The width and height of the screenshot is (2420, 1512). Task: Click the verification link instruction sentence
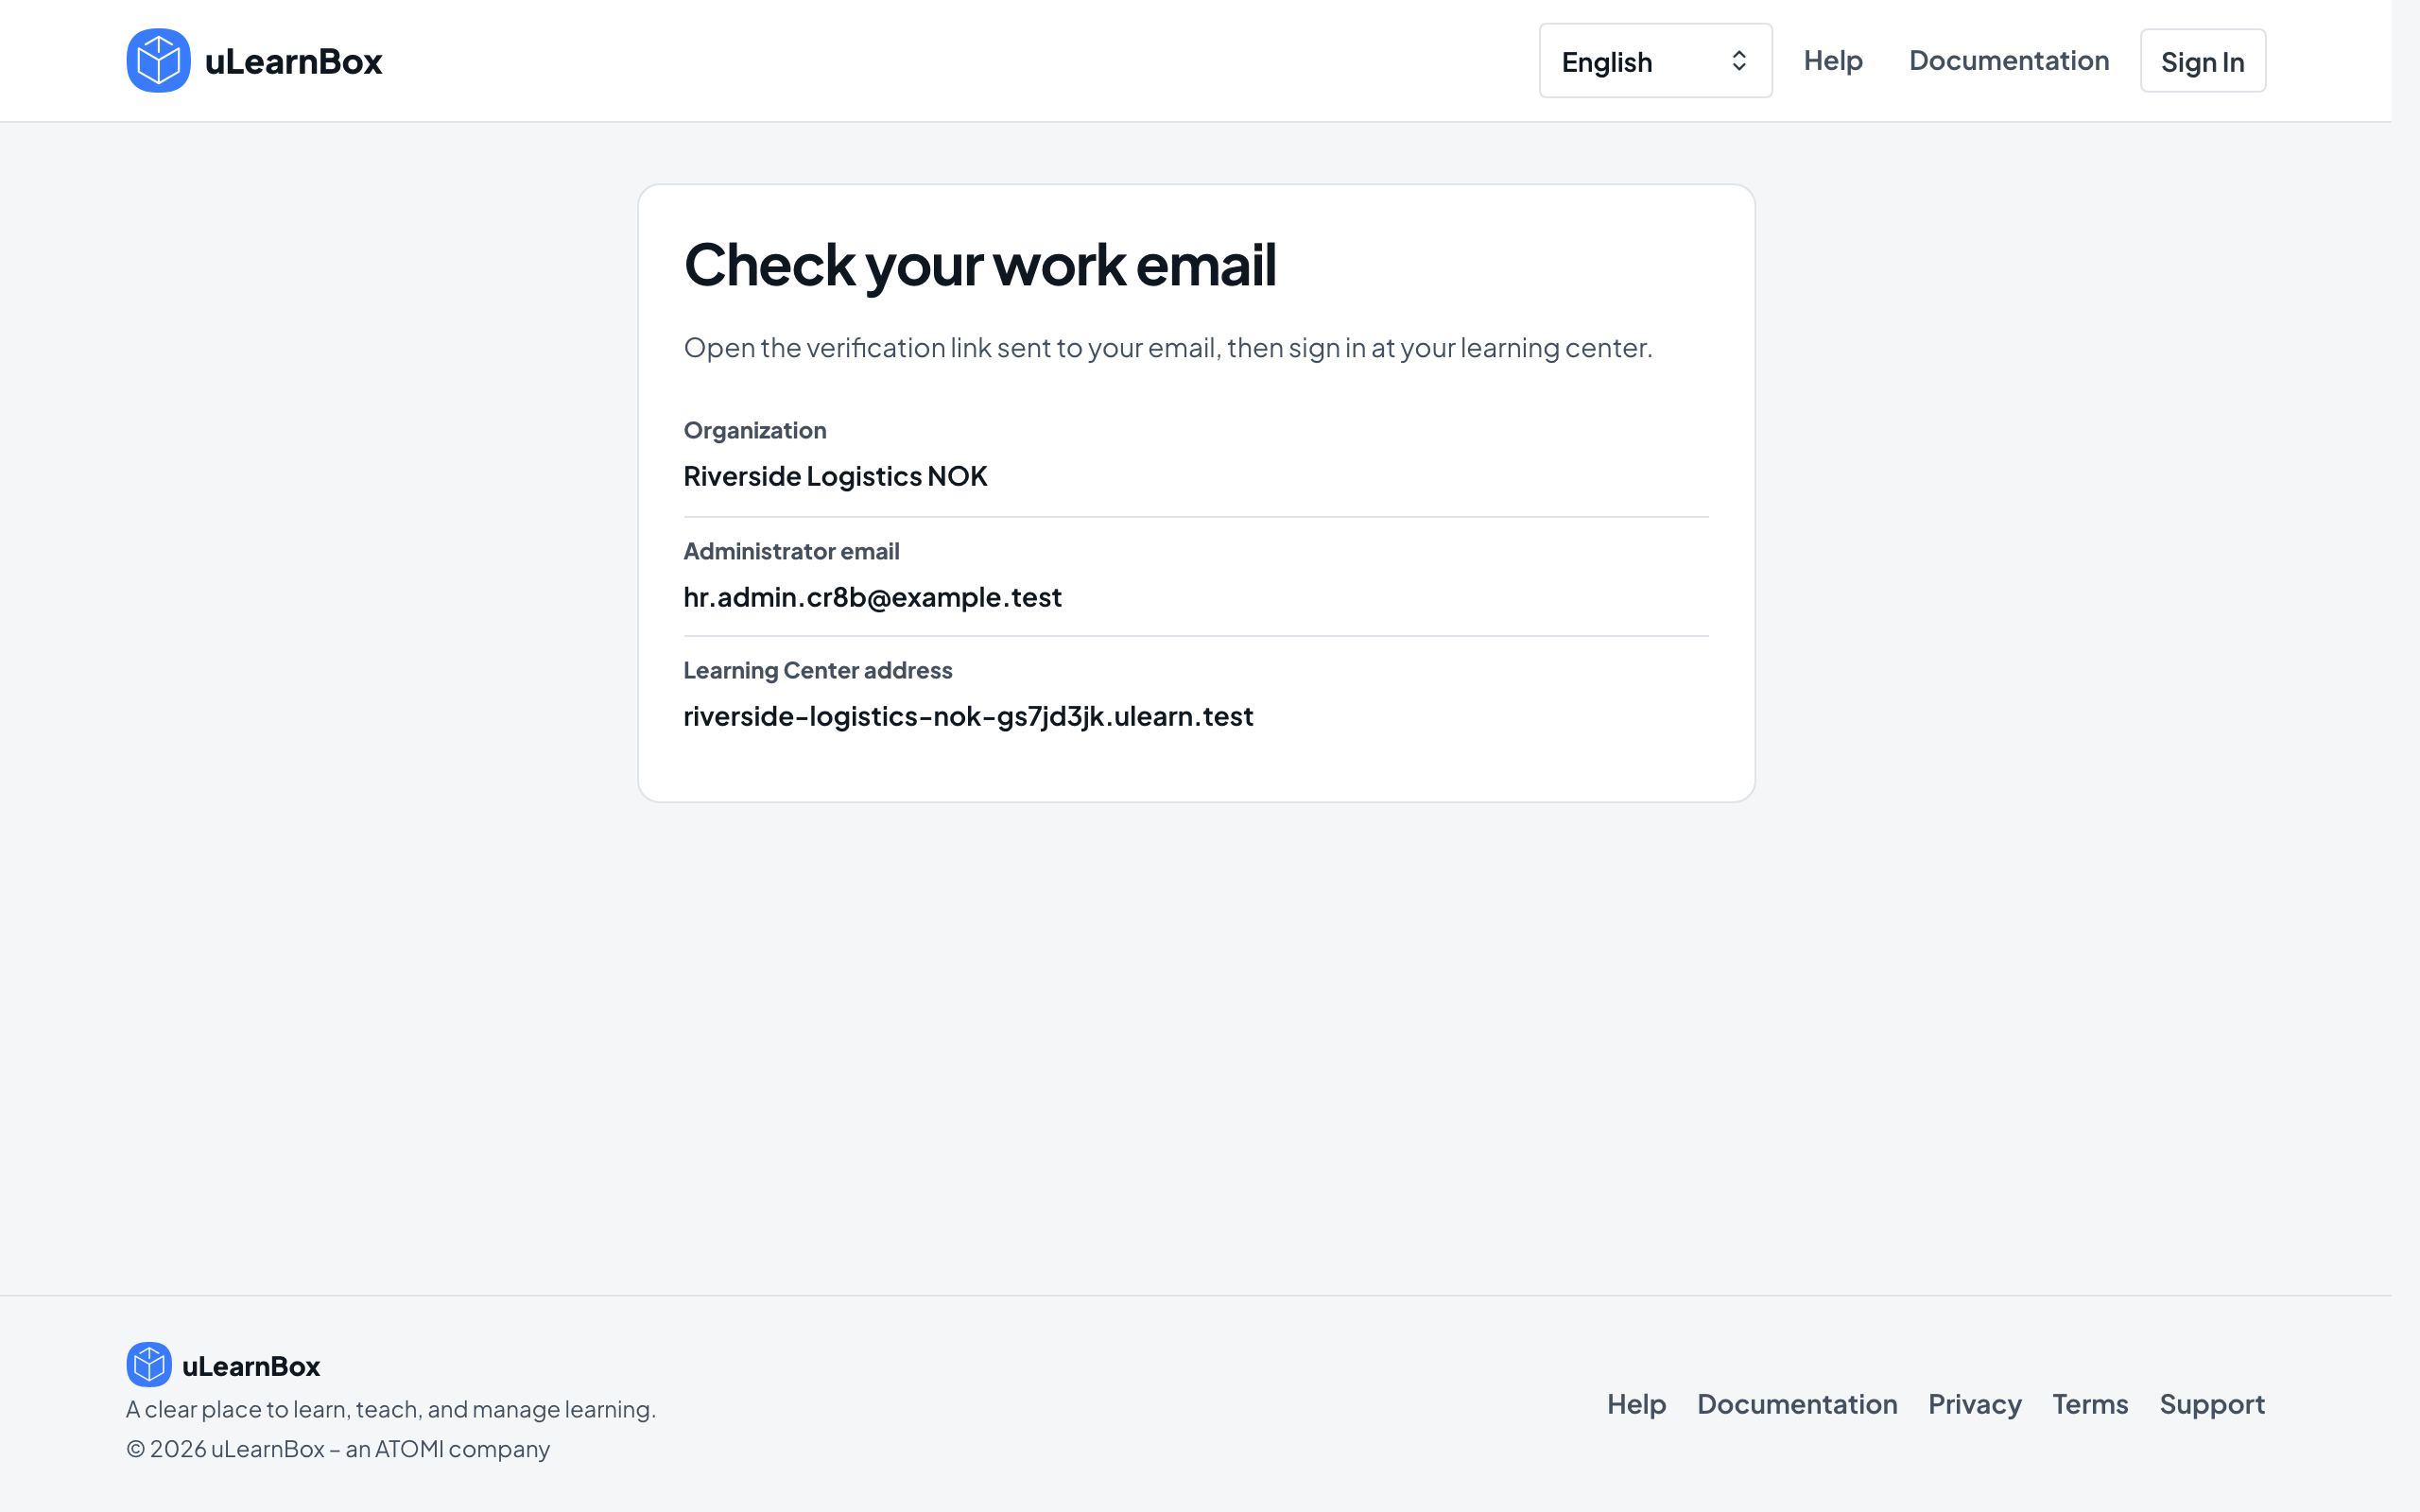(1168, 348)
